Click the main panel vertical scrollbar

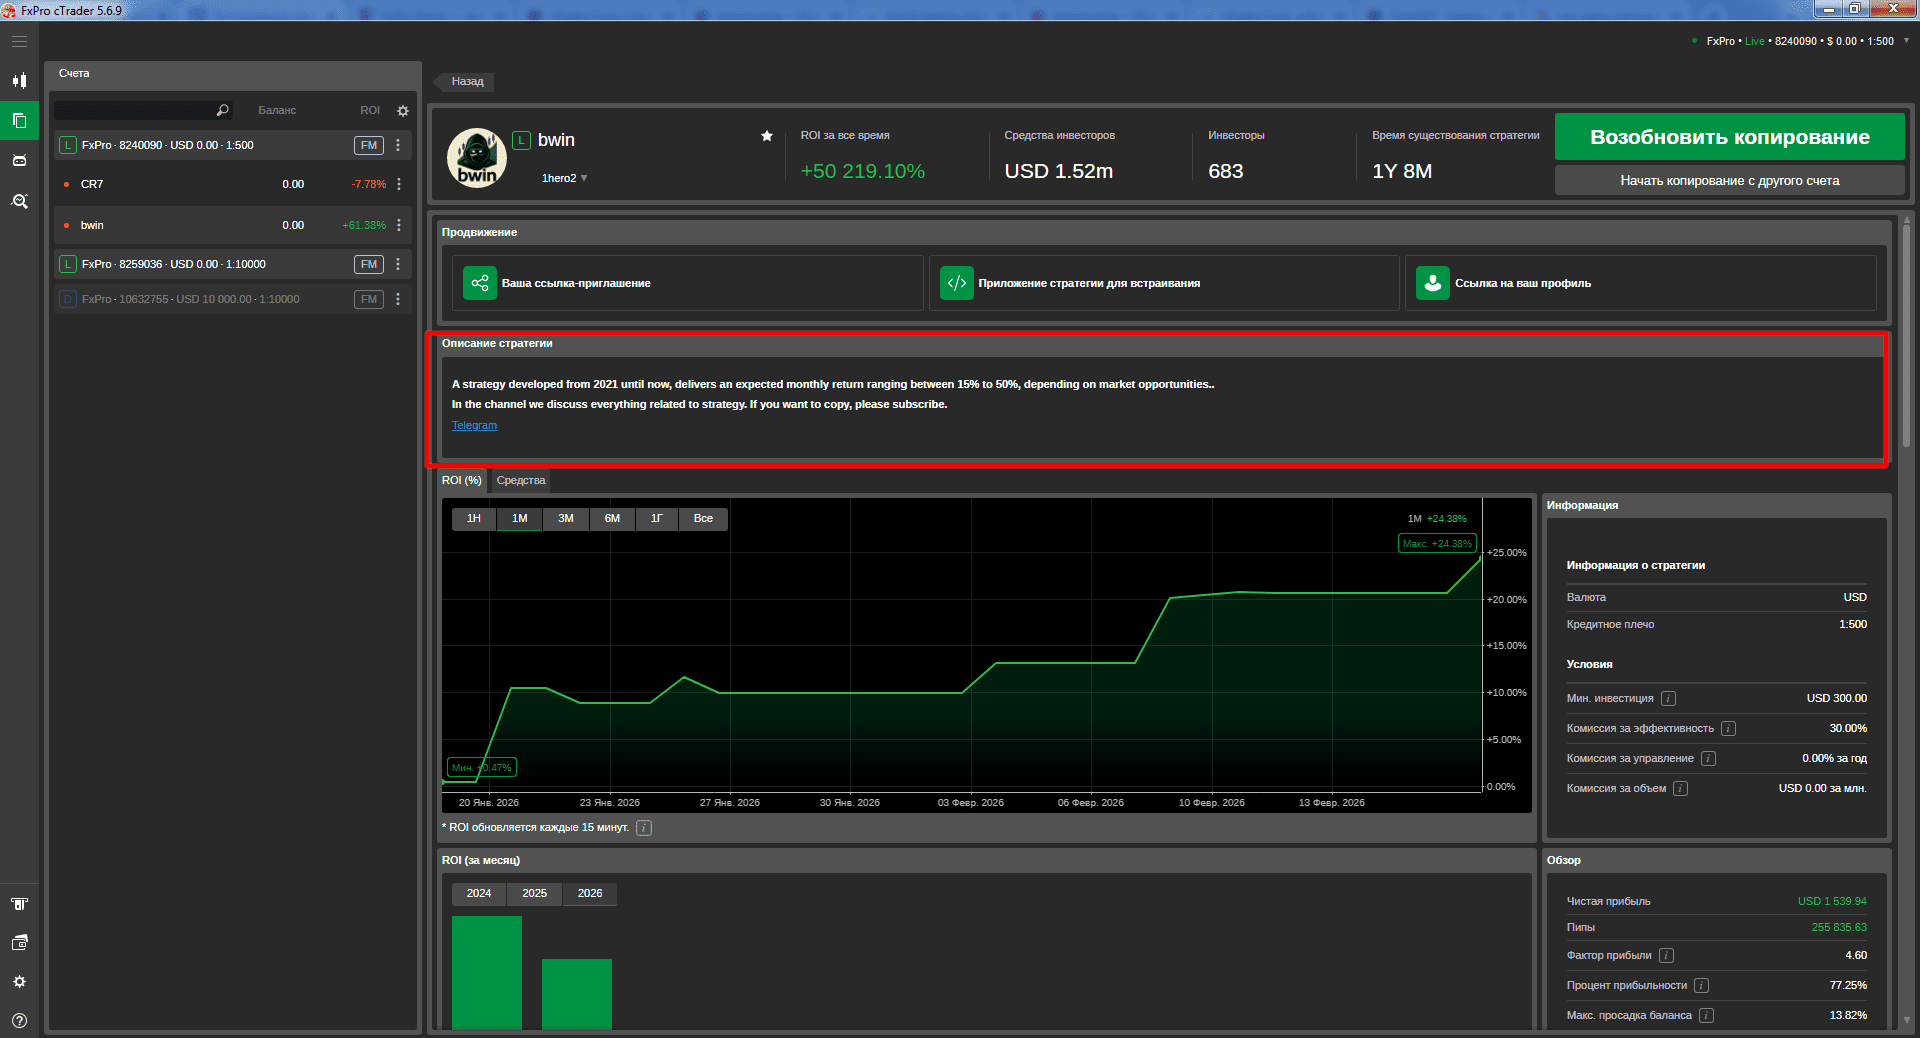(1906, 335)
